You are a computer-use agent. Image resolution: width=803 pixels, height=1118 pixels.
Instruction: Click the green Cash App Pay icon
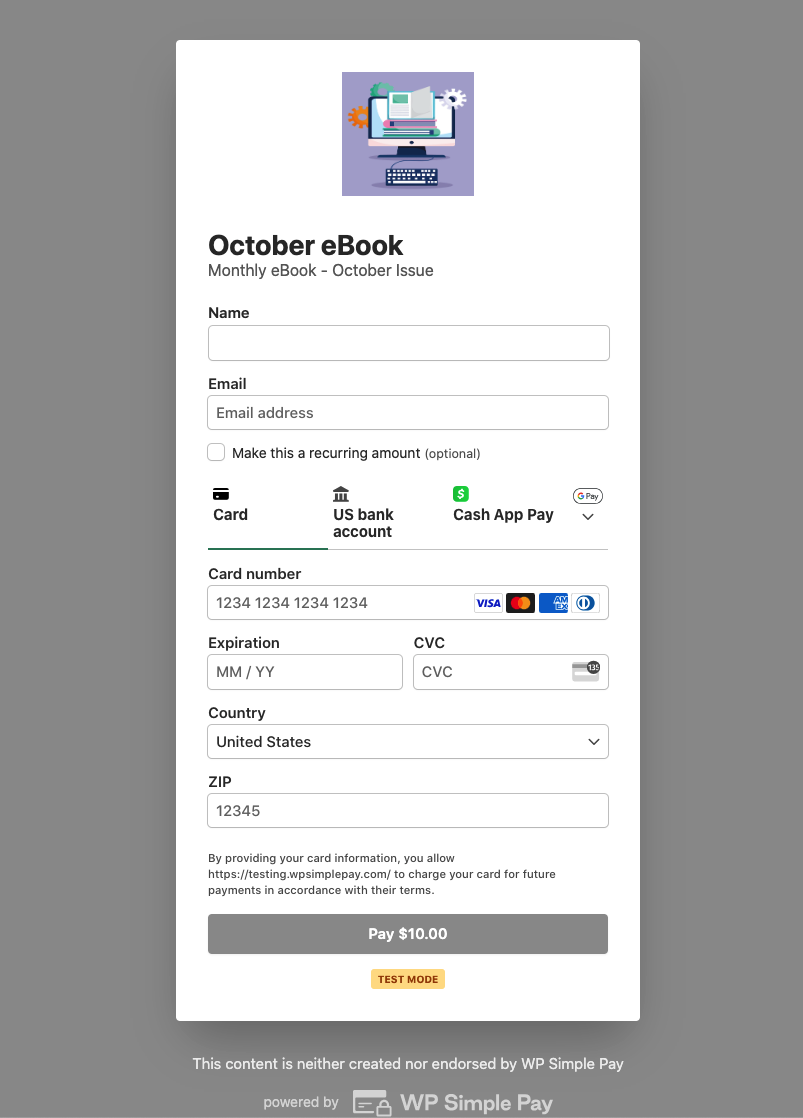pyautogui.click(x=460, y=493)
